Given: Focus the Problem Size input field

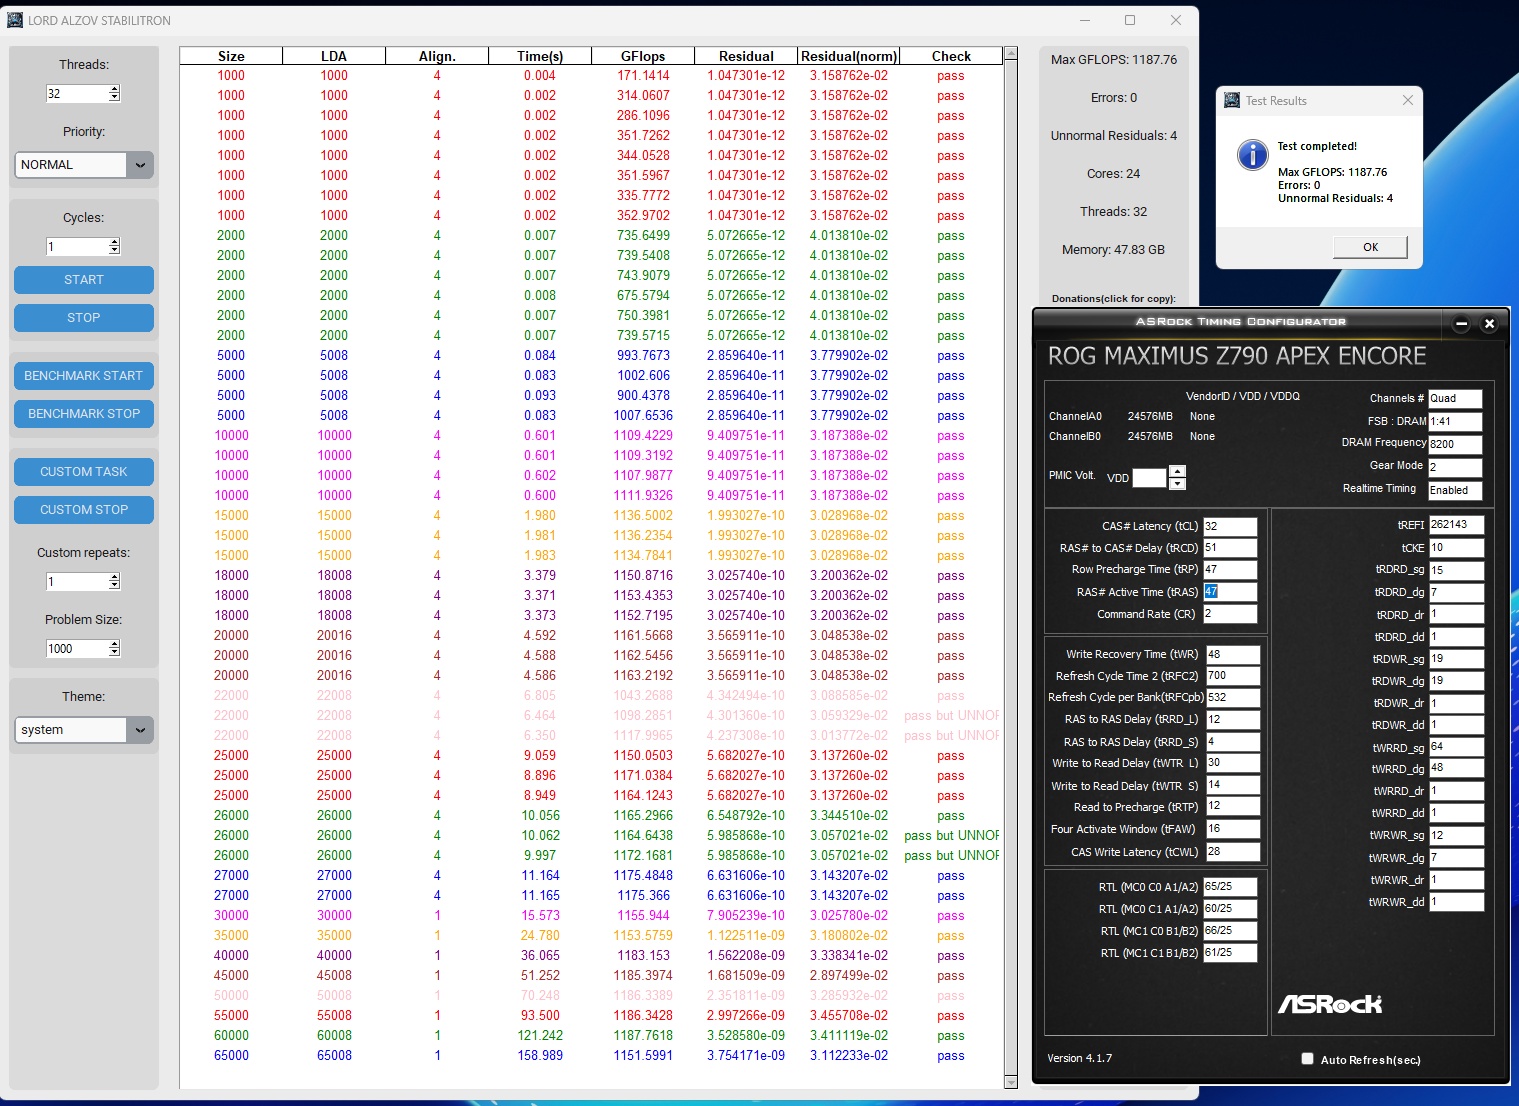Looking at the screenshot, I should [x=76, y=648].
